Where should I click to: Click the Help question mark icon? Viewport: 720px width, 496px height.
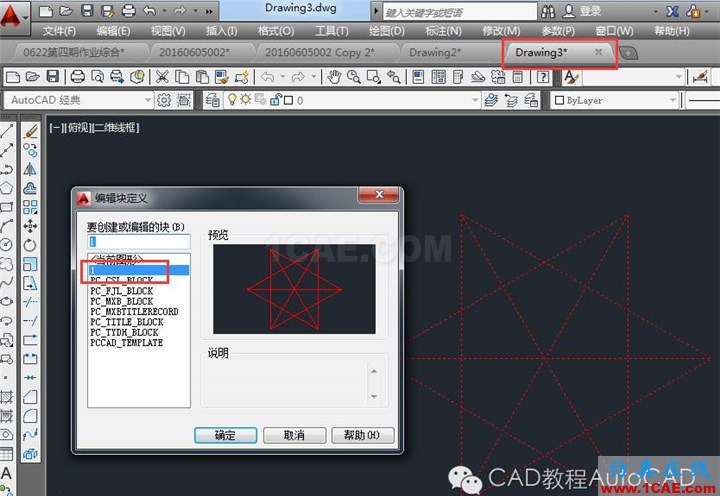pyautogui.click(x=543, y=77)
